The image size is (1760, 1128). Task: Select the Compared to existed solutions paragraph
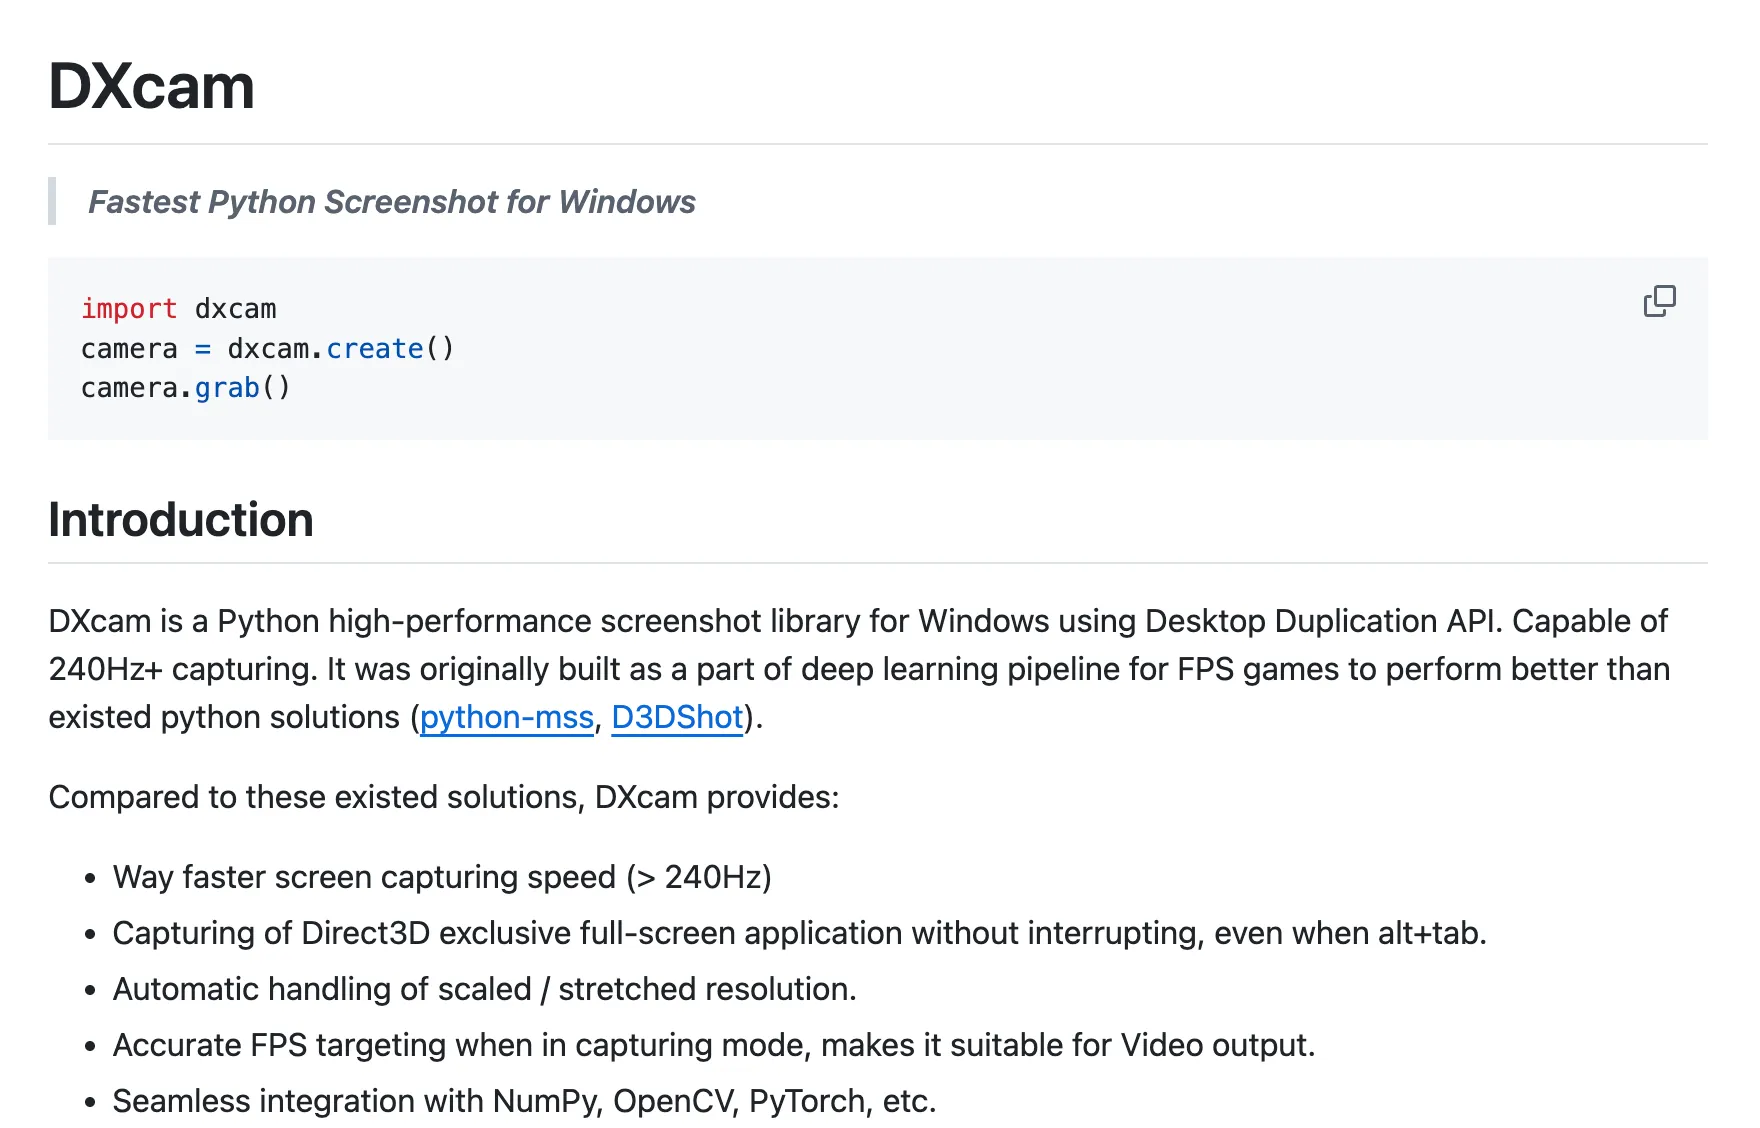pos(444,797)
